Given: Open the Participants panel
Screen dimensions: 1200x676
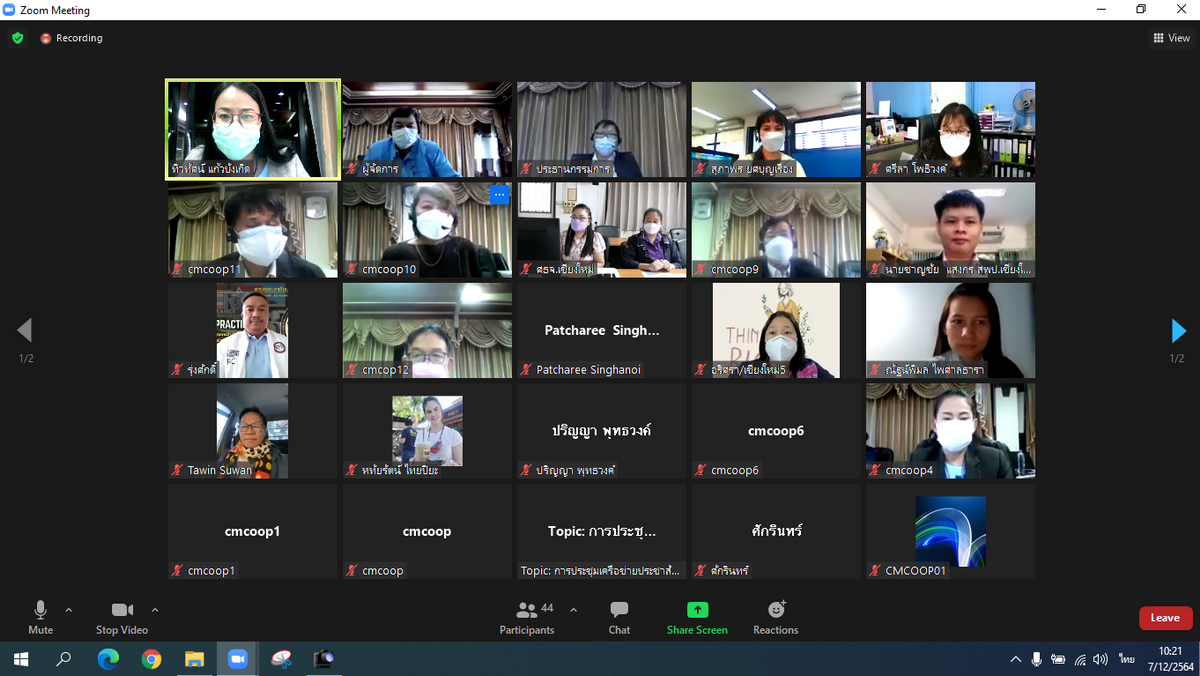Looking at the screenshot, I should (x=527, y=617).
